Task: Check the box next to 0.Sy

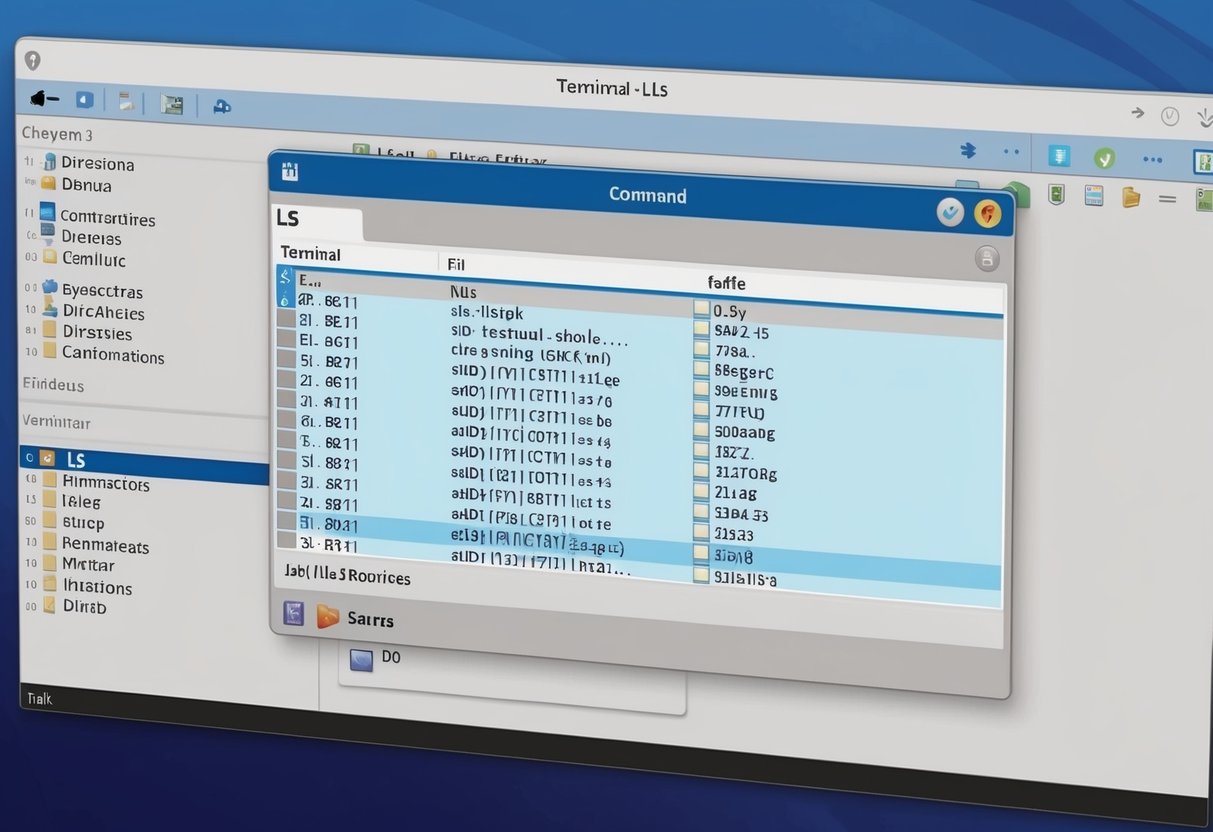Action: pyautogui.click(x=702, y=310)
